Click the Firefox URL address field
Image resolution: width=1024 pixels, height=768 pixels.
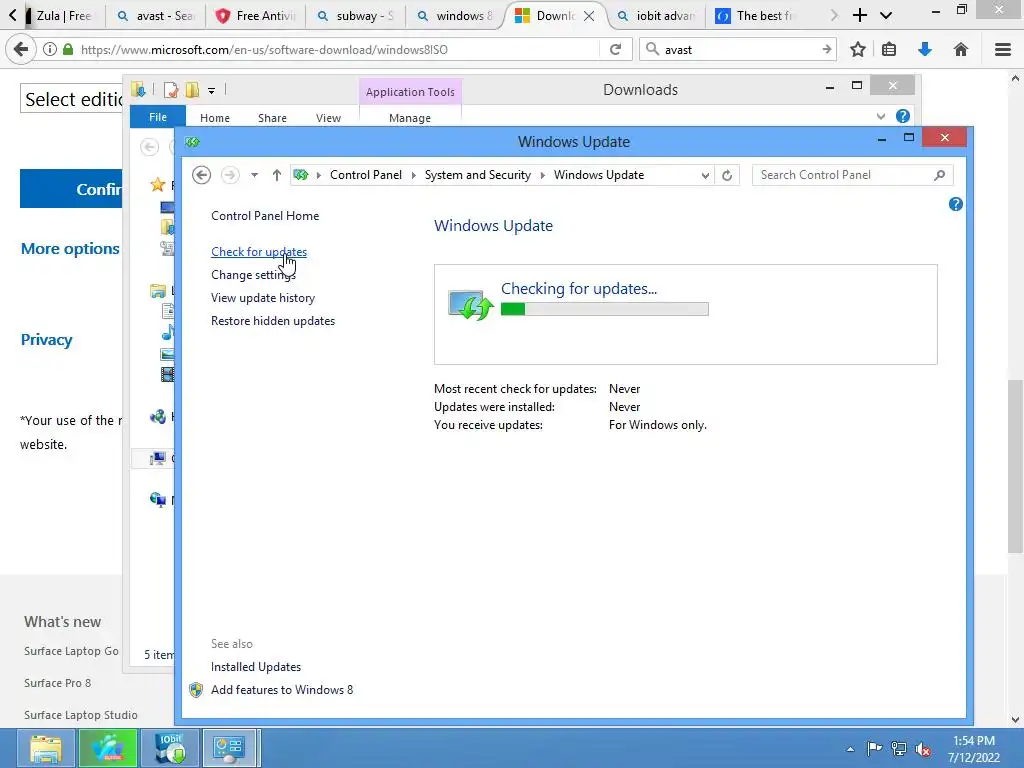pyautogui.click(x=338, y=50)
